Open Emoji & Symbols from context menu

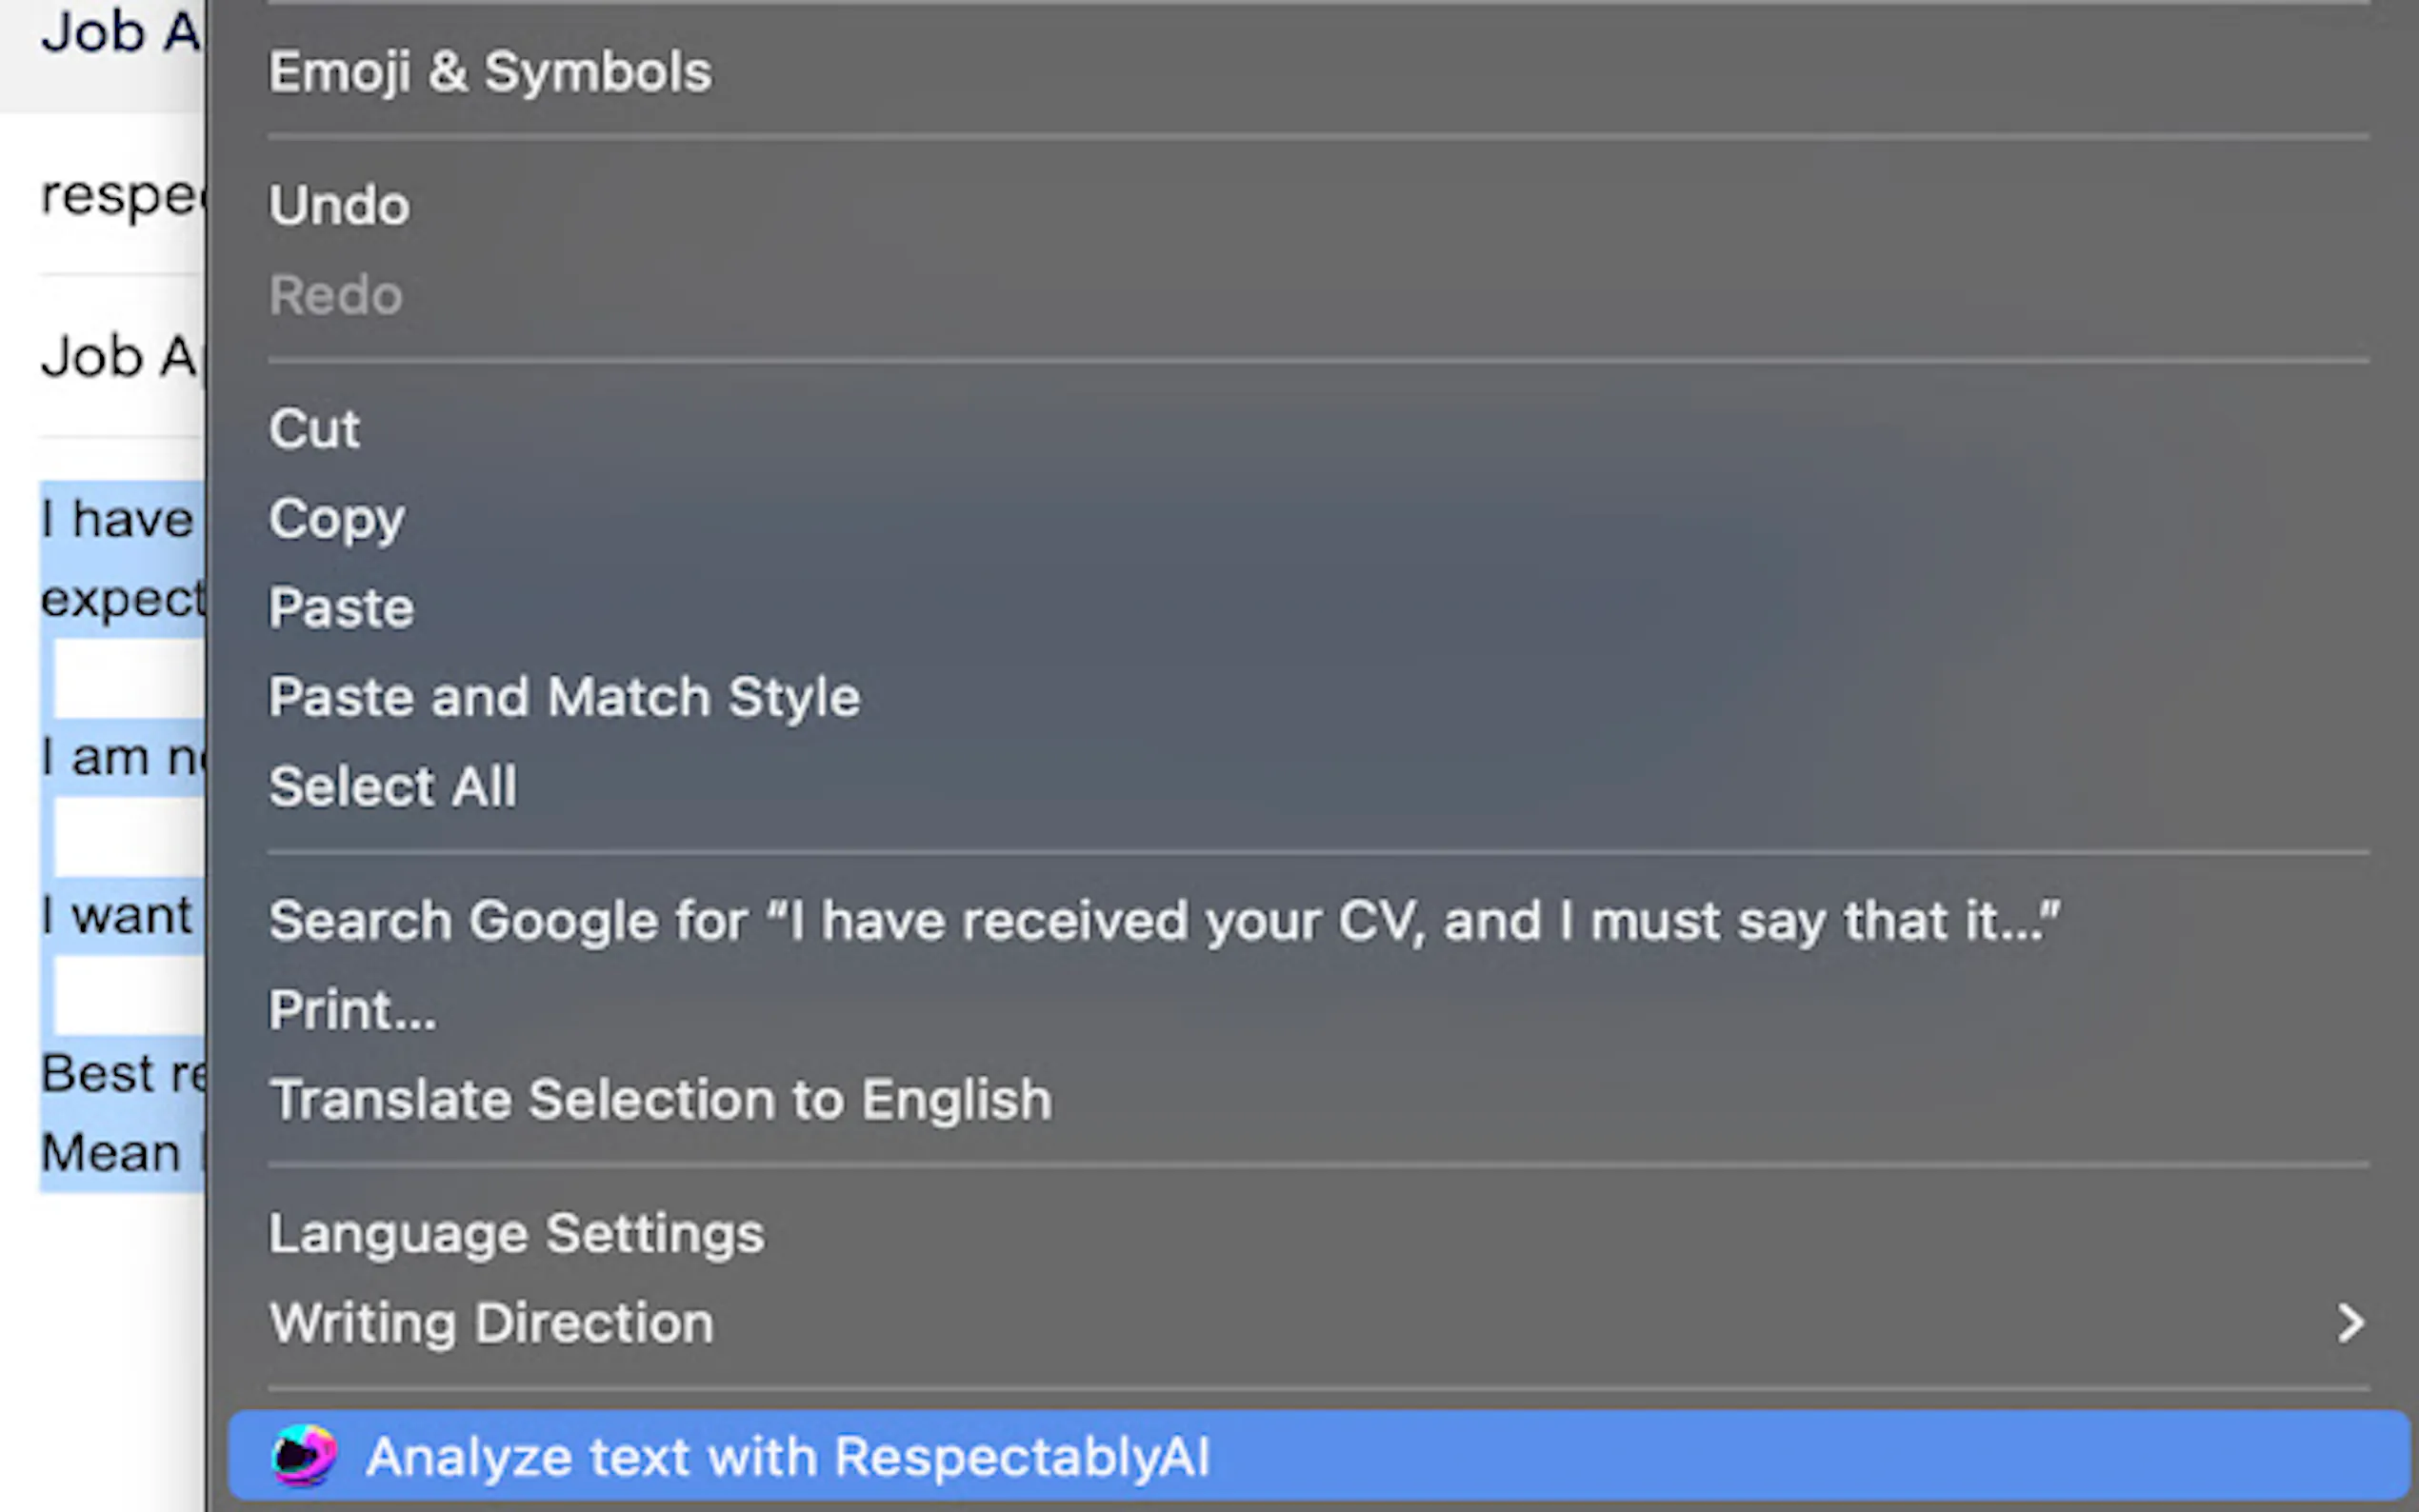490,72
